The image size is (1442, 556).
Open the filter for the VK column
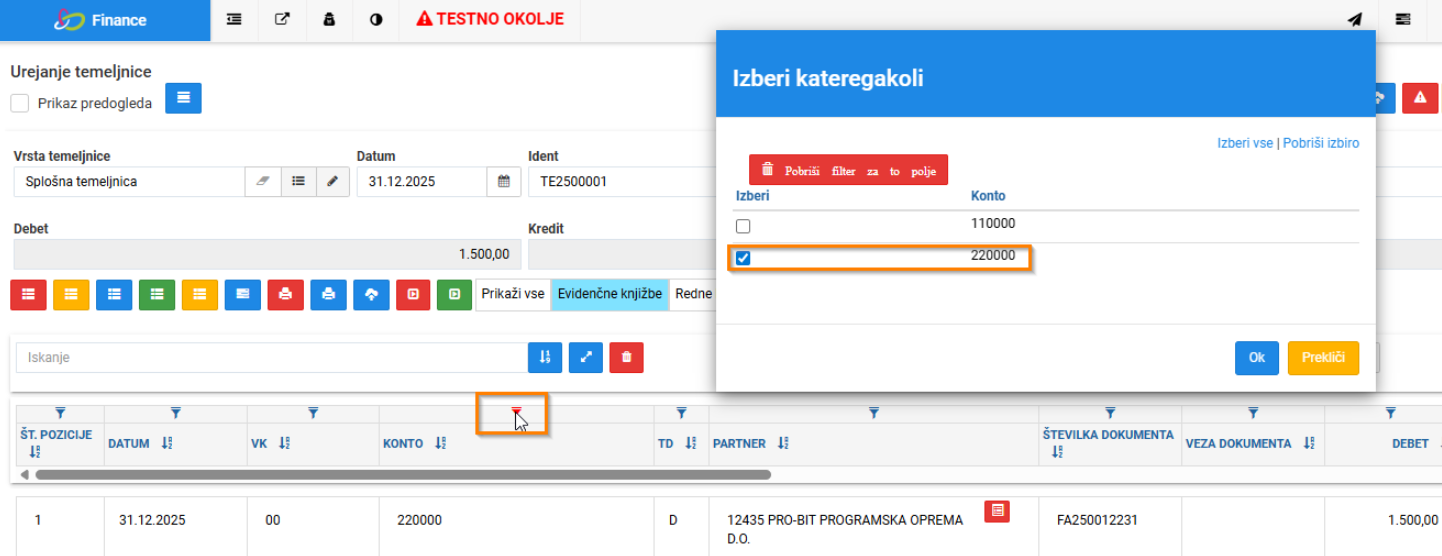point(313,412)
